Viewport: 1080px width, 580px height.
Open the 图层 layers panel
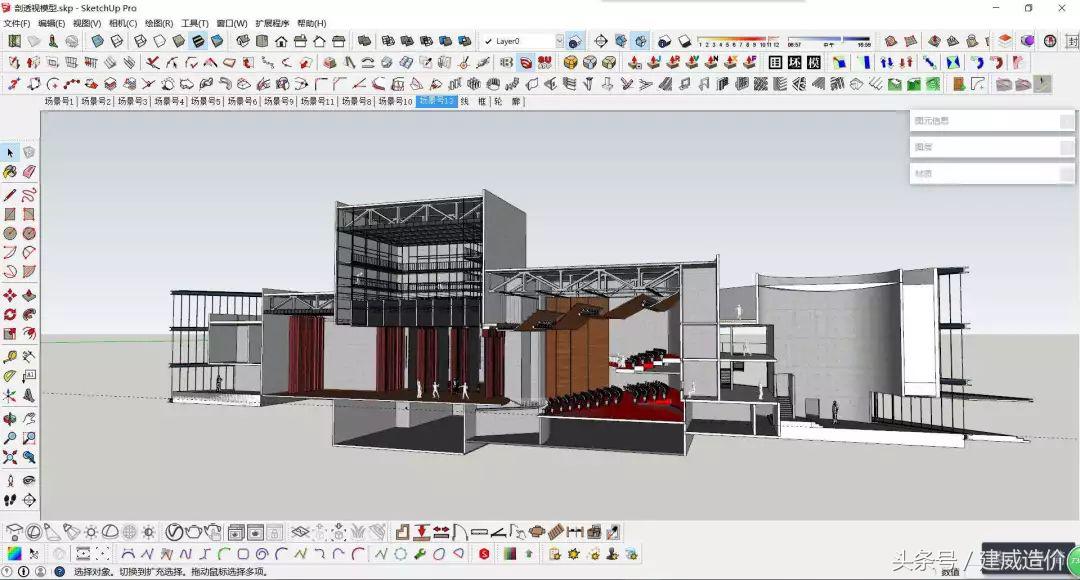point(990,147)
